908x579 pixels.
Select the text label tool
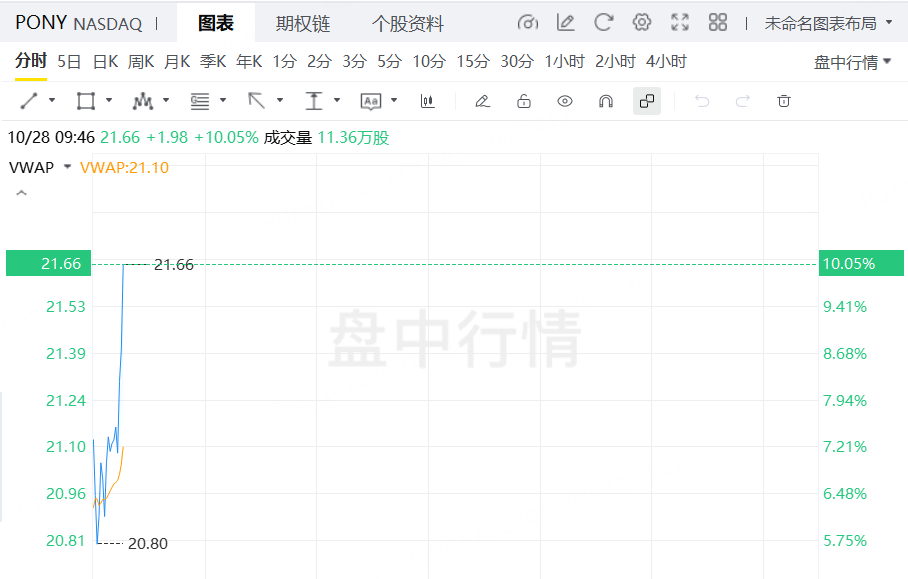[371, 101]
